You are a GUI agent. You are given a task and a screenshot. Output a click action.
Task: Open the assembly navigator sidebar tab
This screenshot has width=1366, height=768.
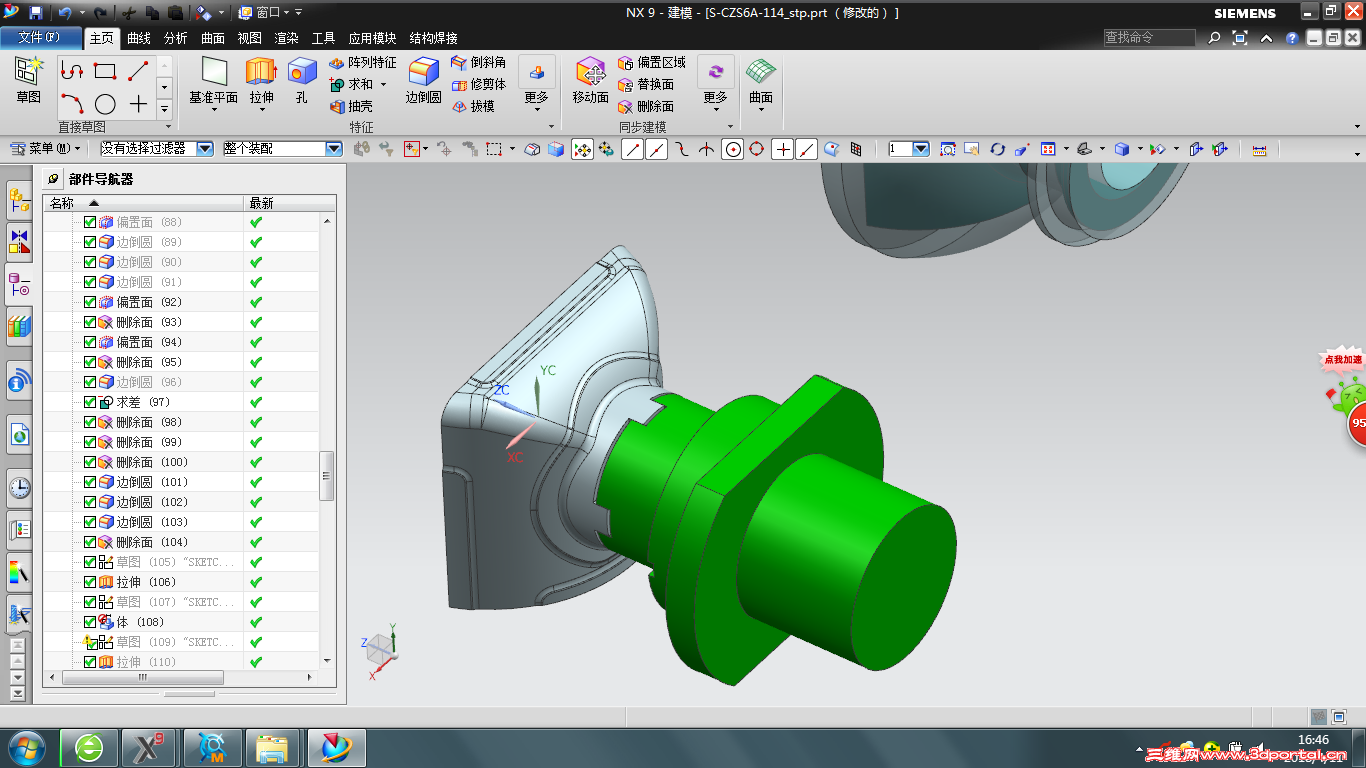point(19,200)
